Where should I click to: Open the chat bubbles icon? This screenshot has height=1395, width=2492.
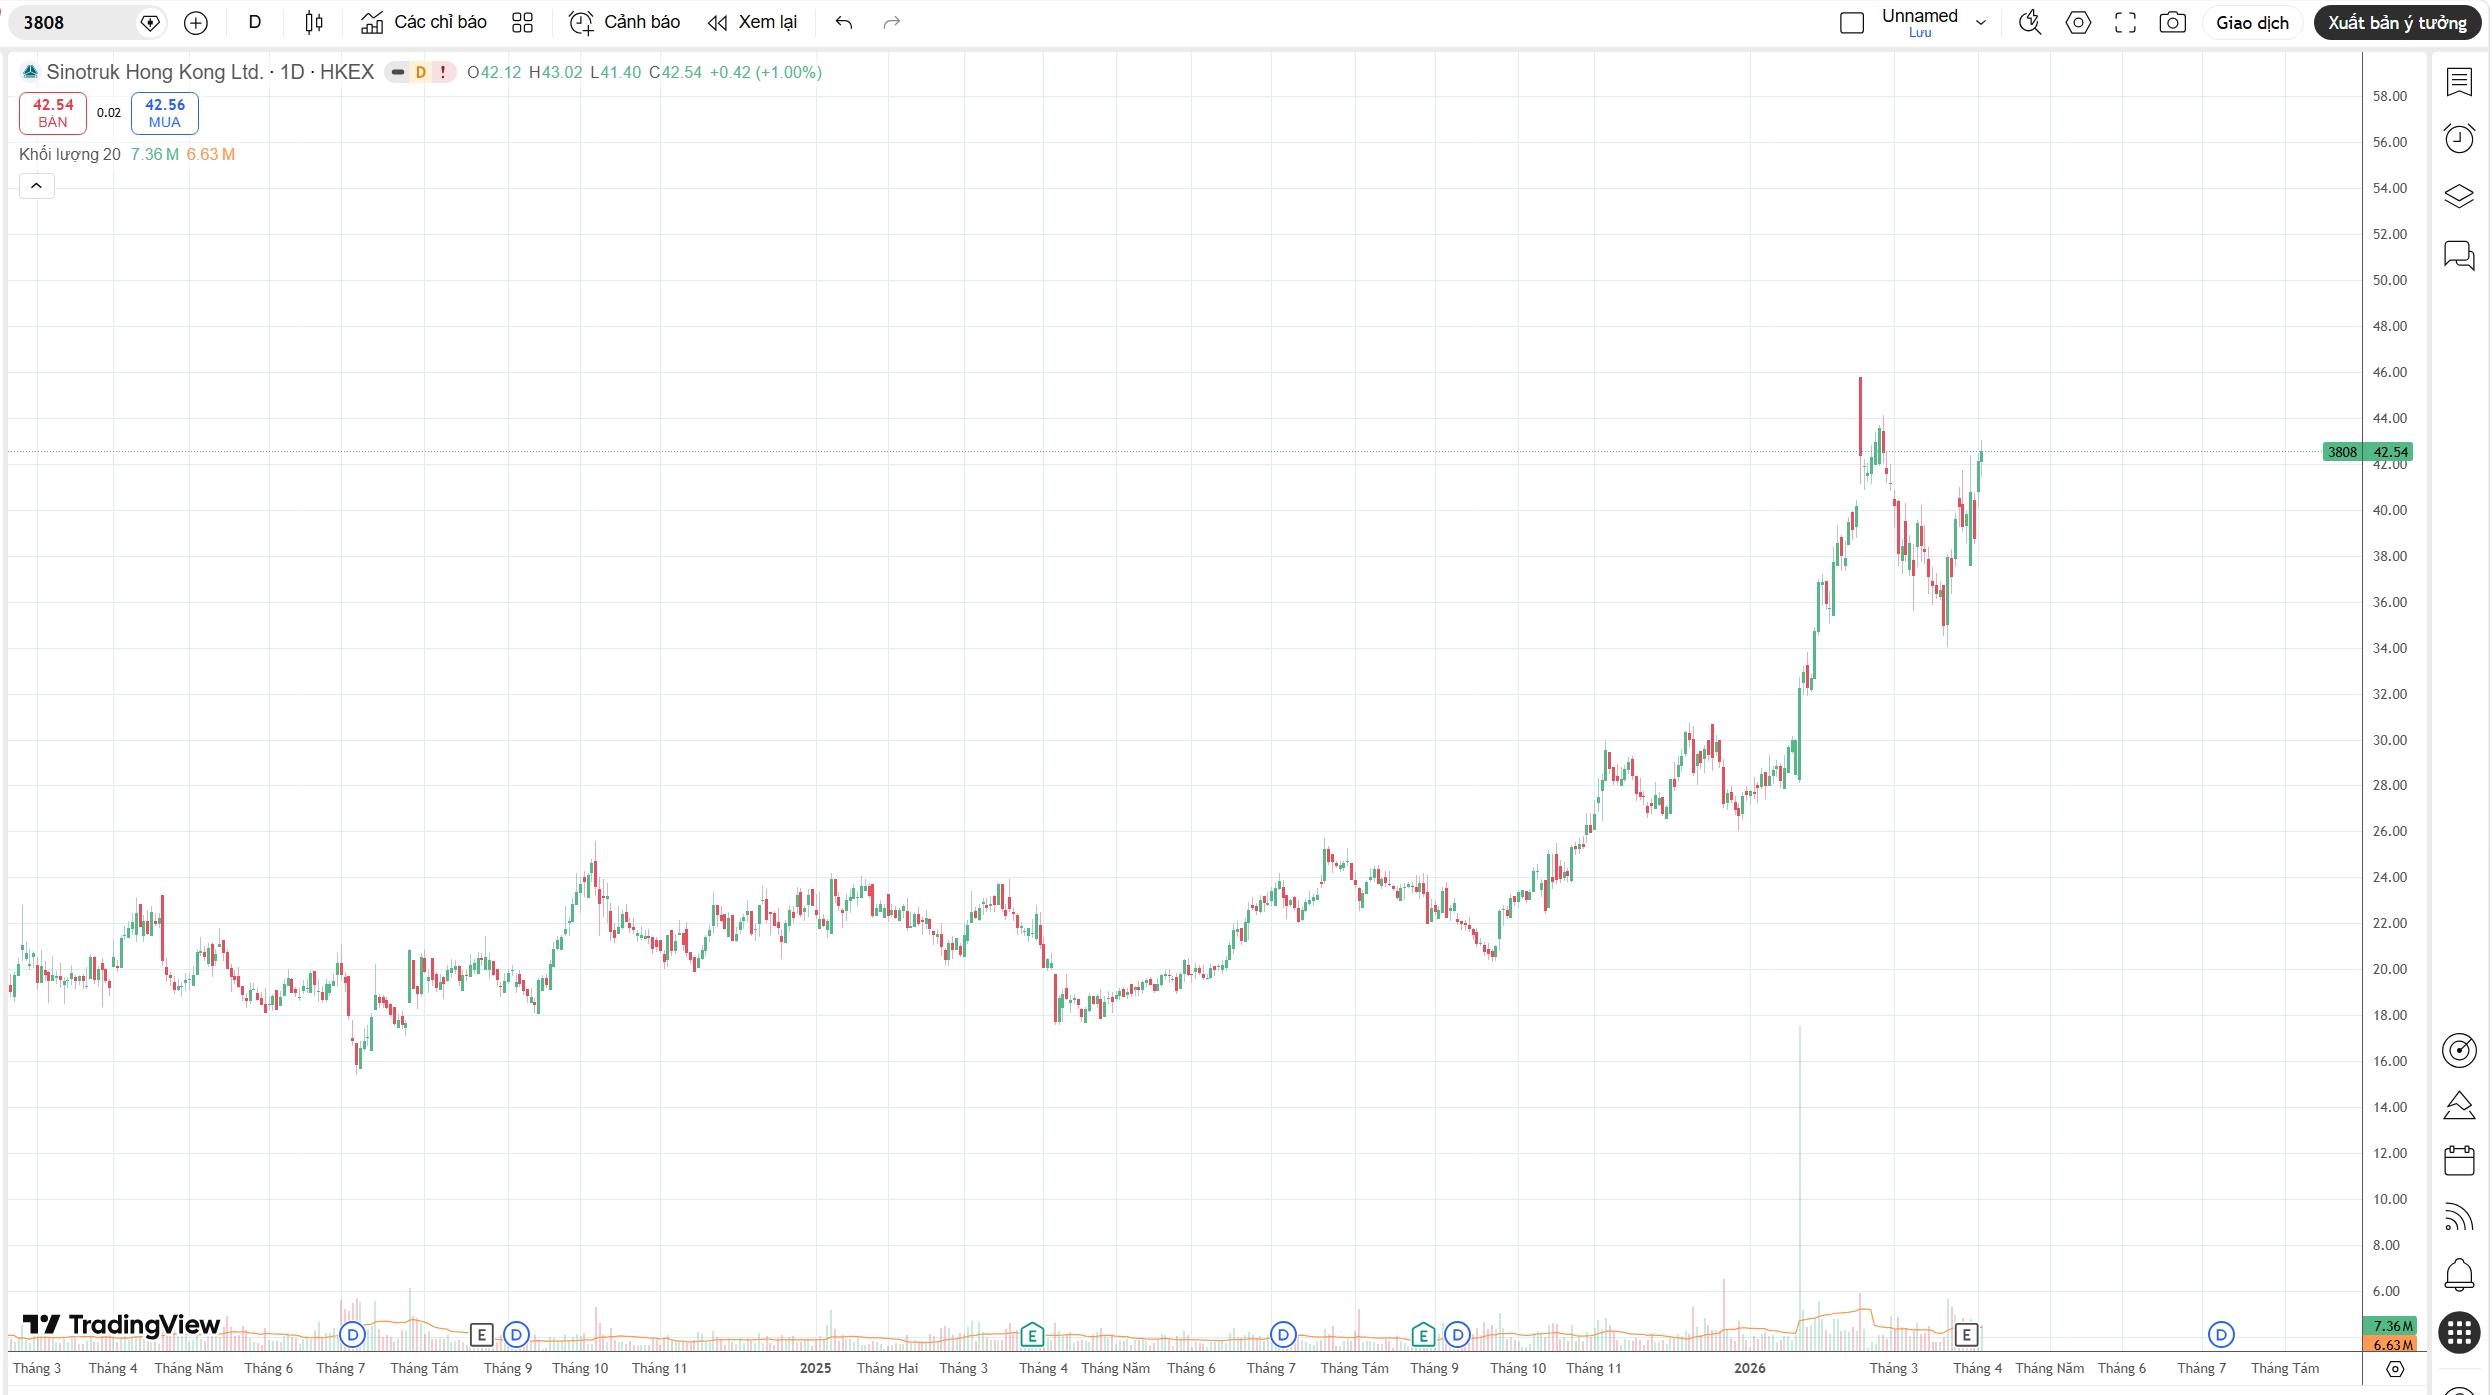[x=2458, y=255]
